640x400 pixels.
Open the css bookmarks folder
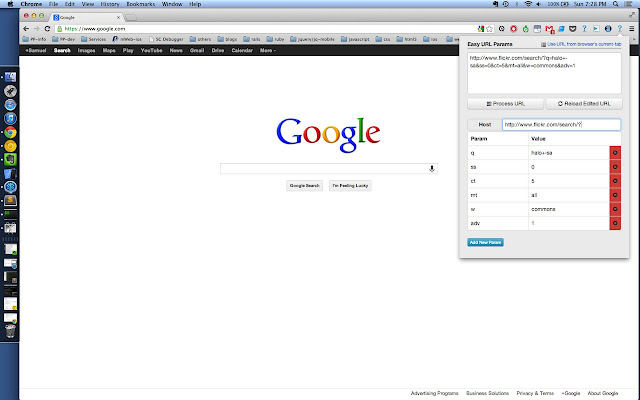(x=383, y=39)
